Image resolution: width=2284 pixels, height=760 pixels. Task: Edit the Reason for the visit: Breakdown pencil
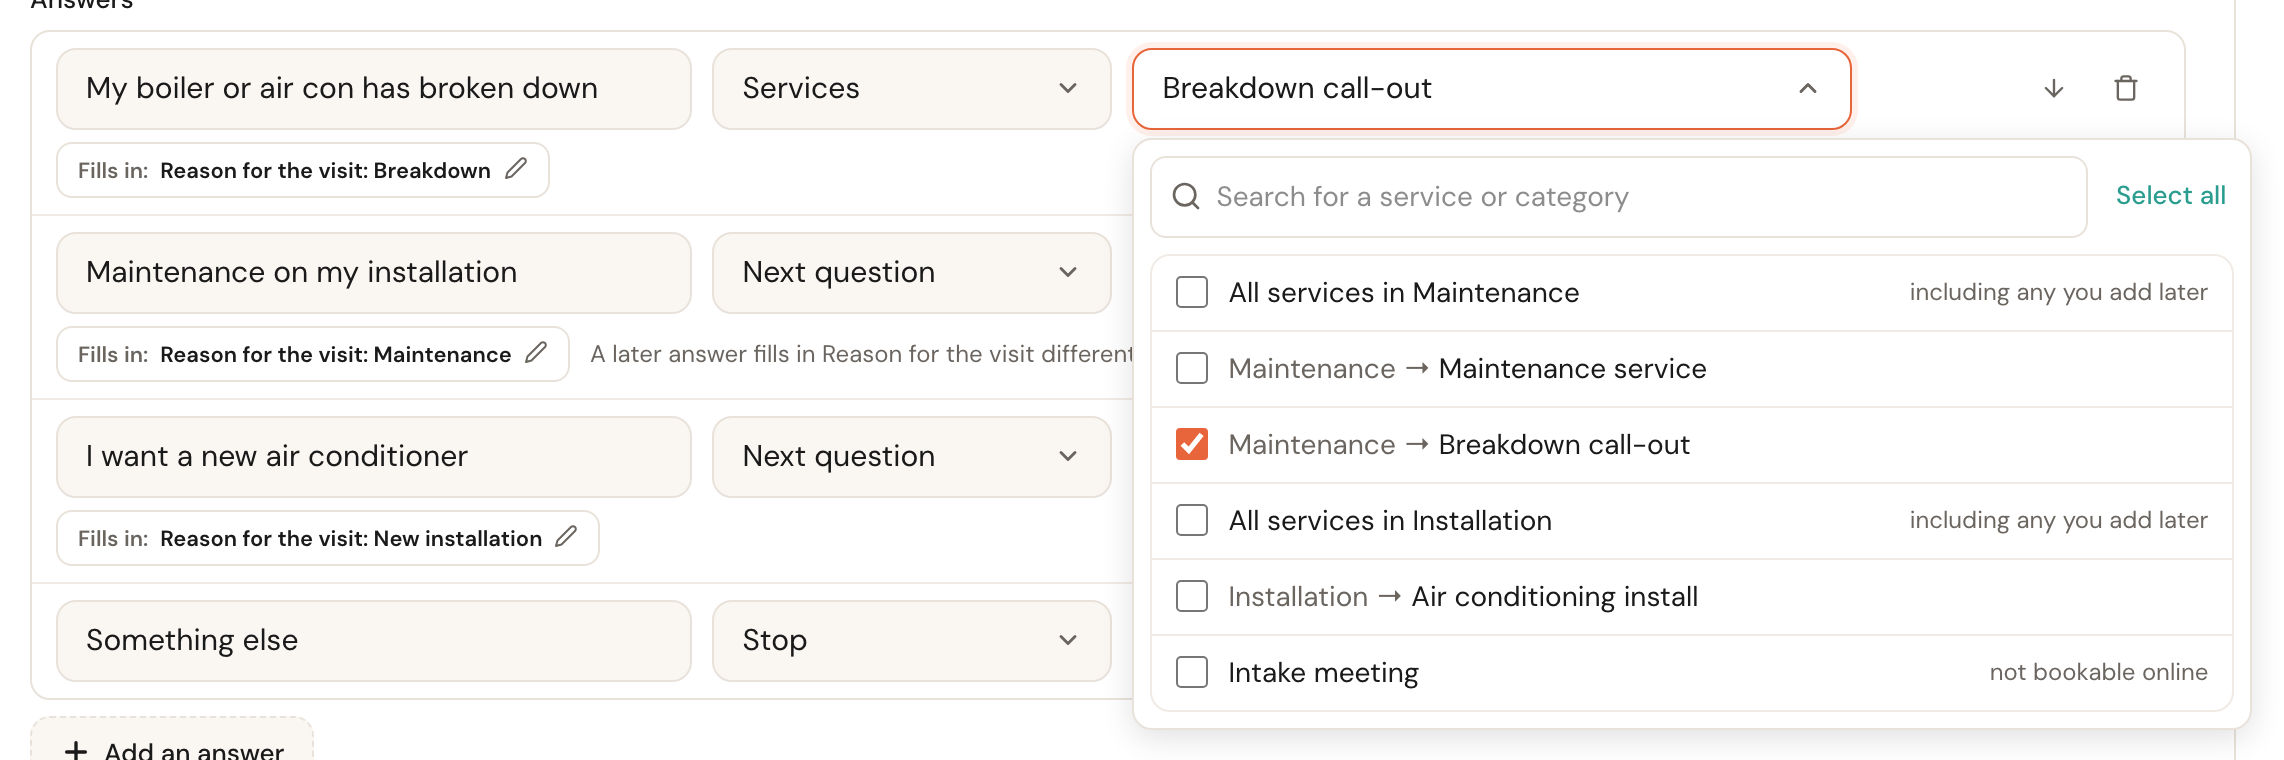(516, 169)
